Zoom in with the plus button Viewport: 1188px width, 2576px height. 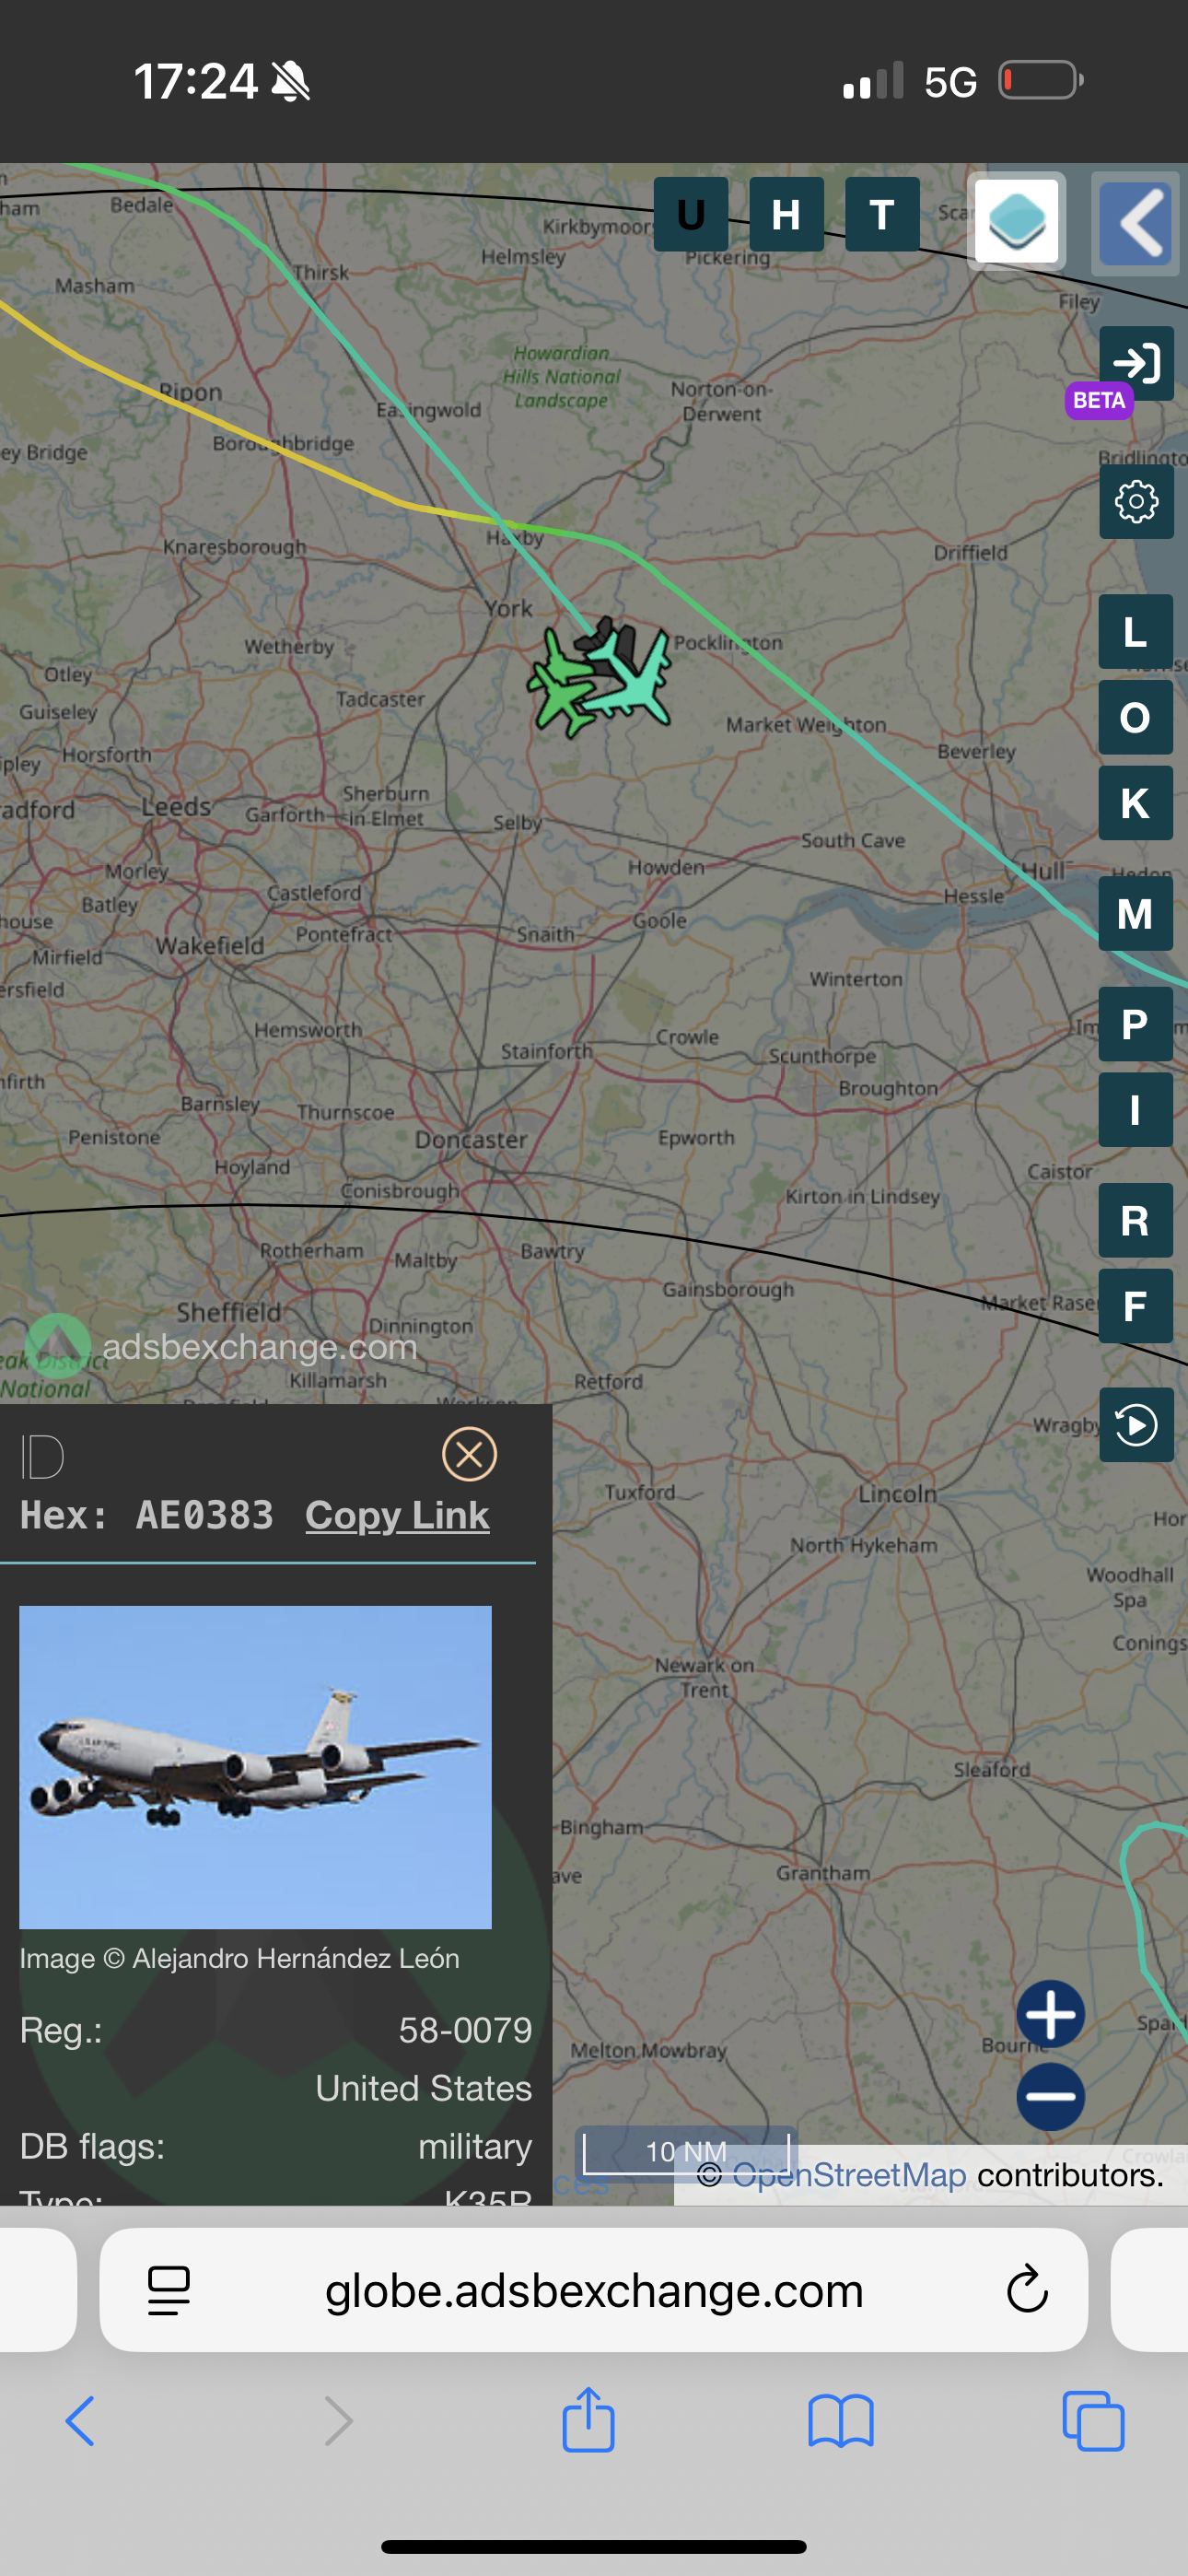tap(1050, 2014)
